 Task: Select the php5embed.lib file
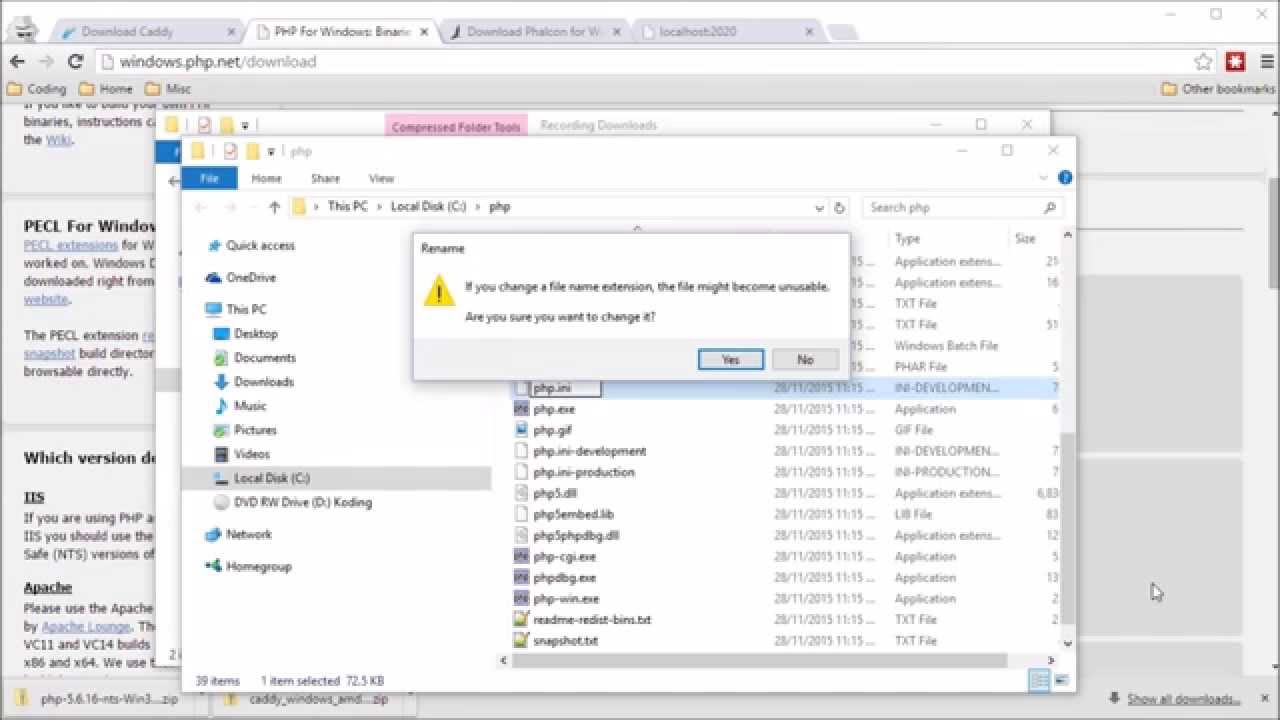click(x=573, y=514)
